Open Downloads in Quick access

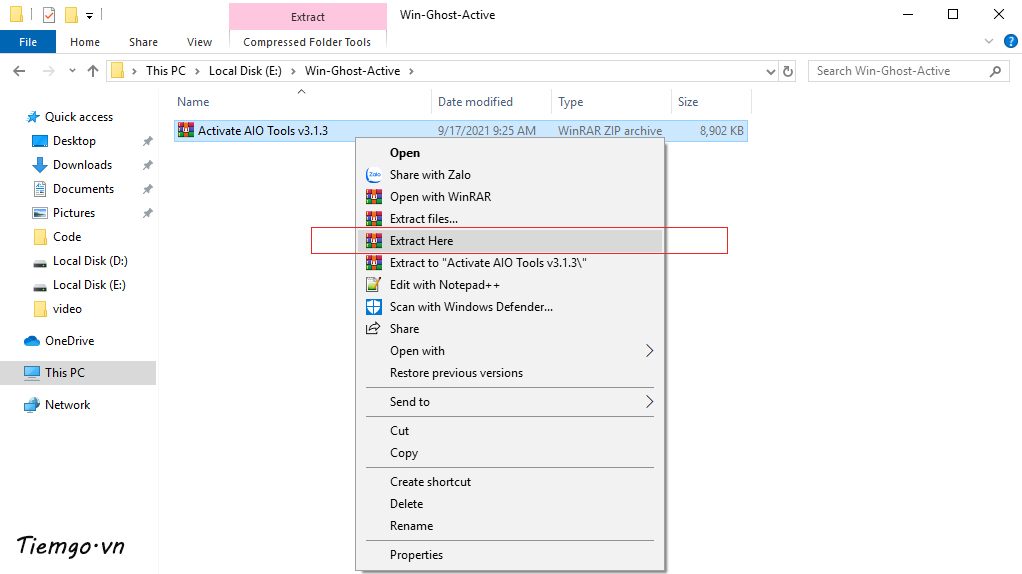click(x=82, y=165)
